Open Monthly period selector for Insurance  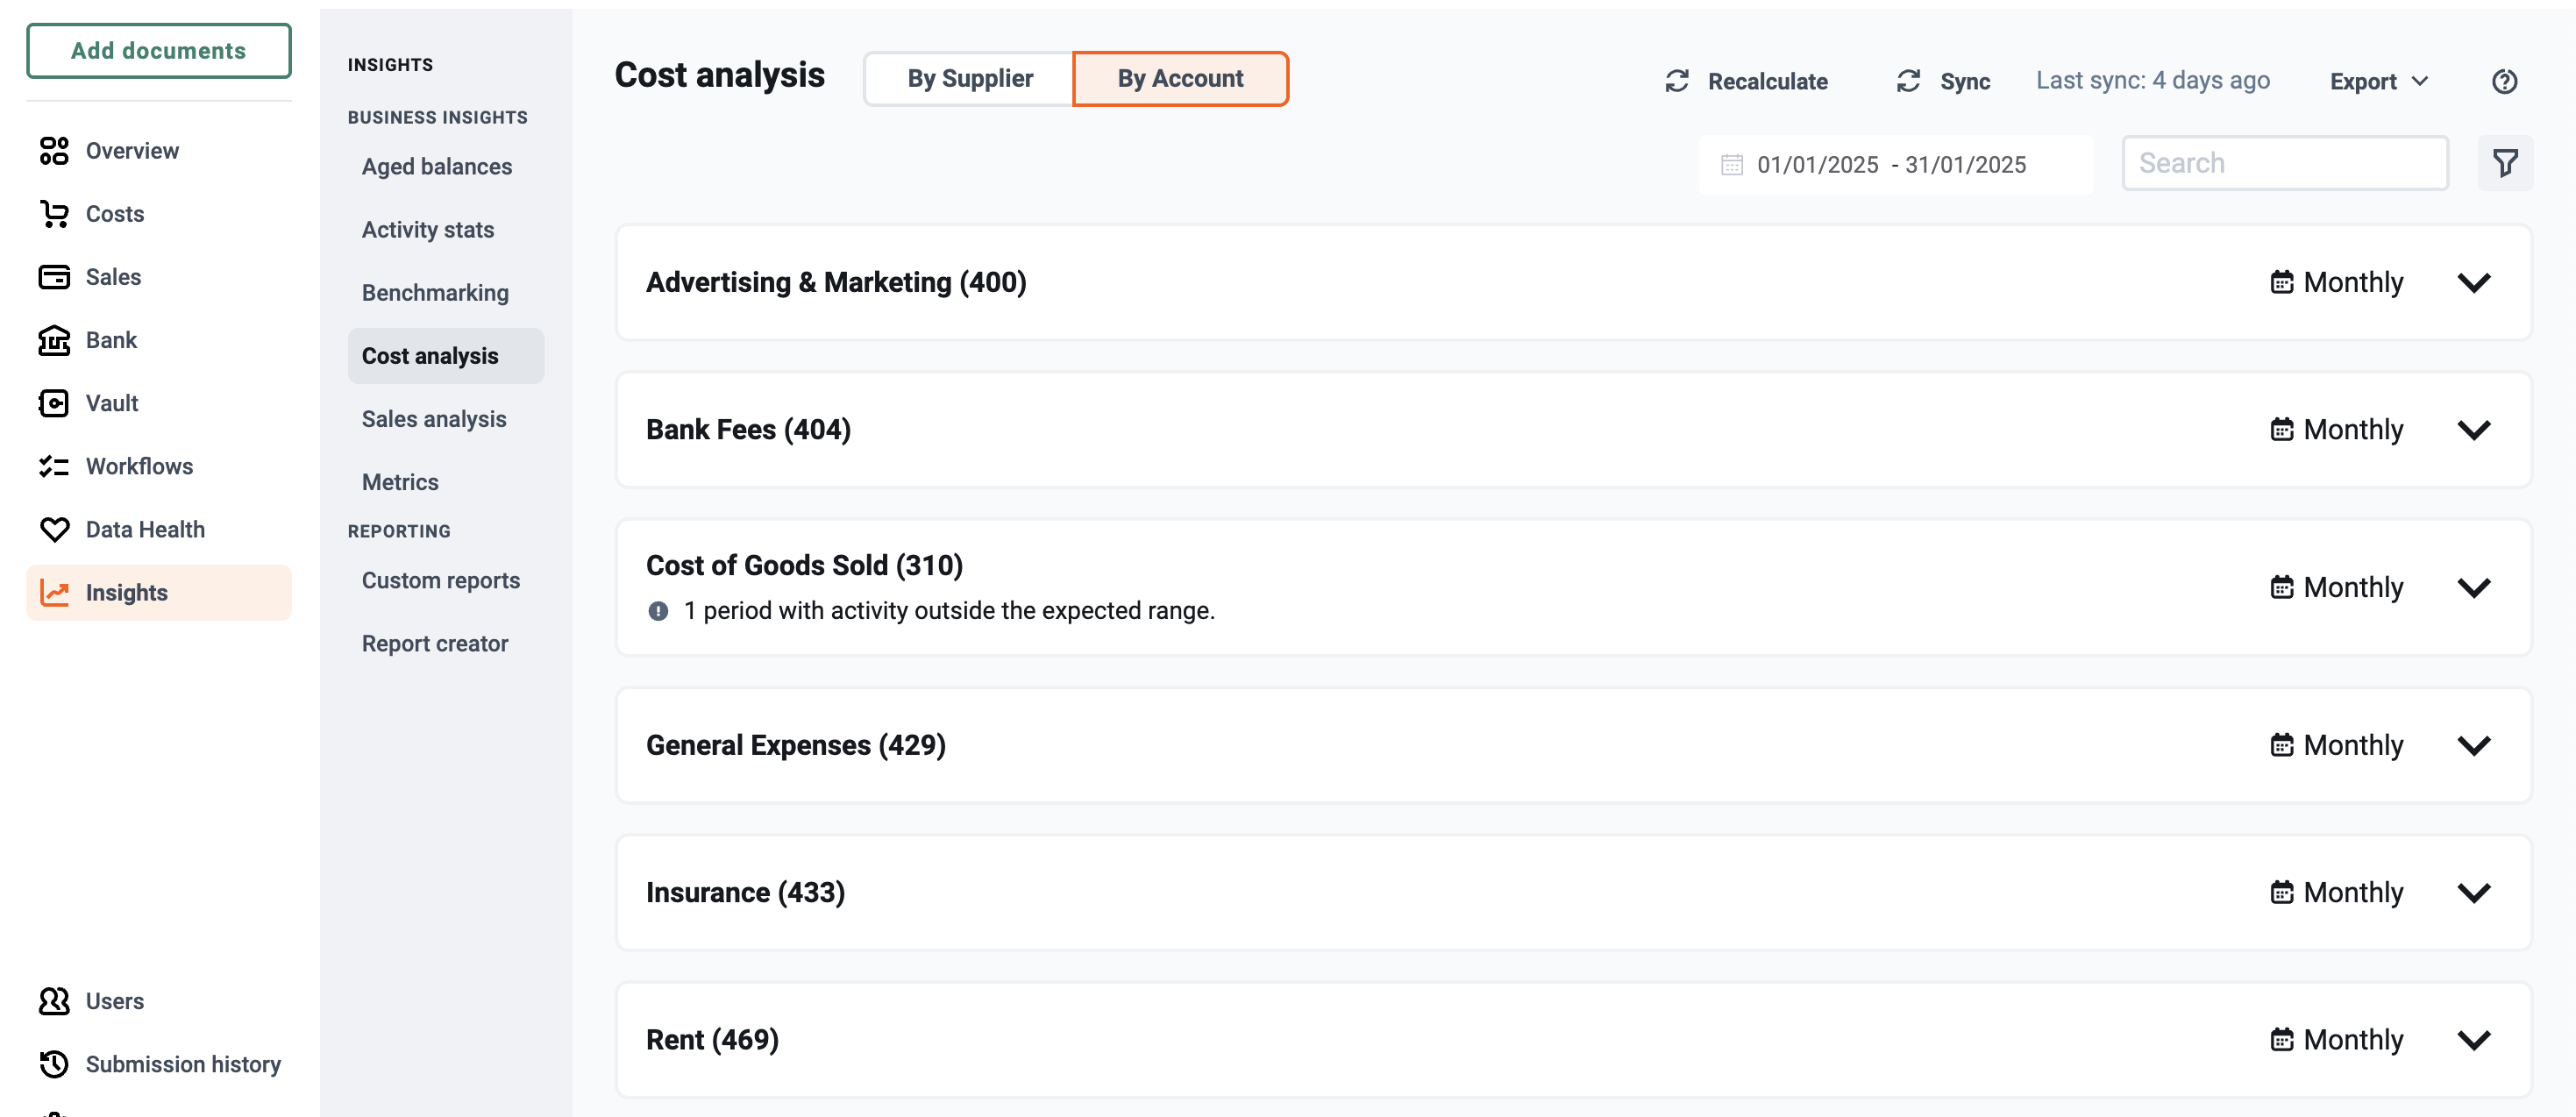[x=2336, y=892]
